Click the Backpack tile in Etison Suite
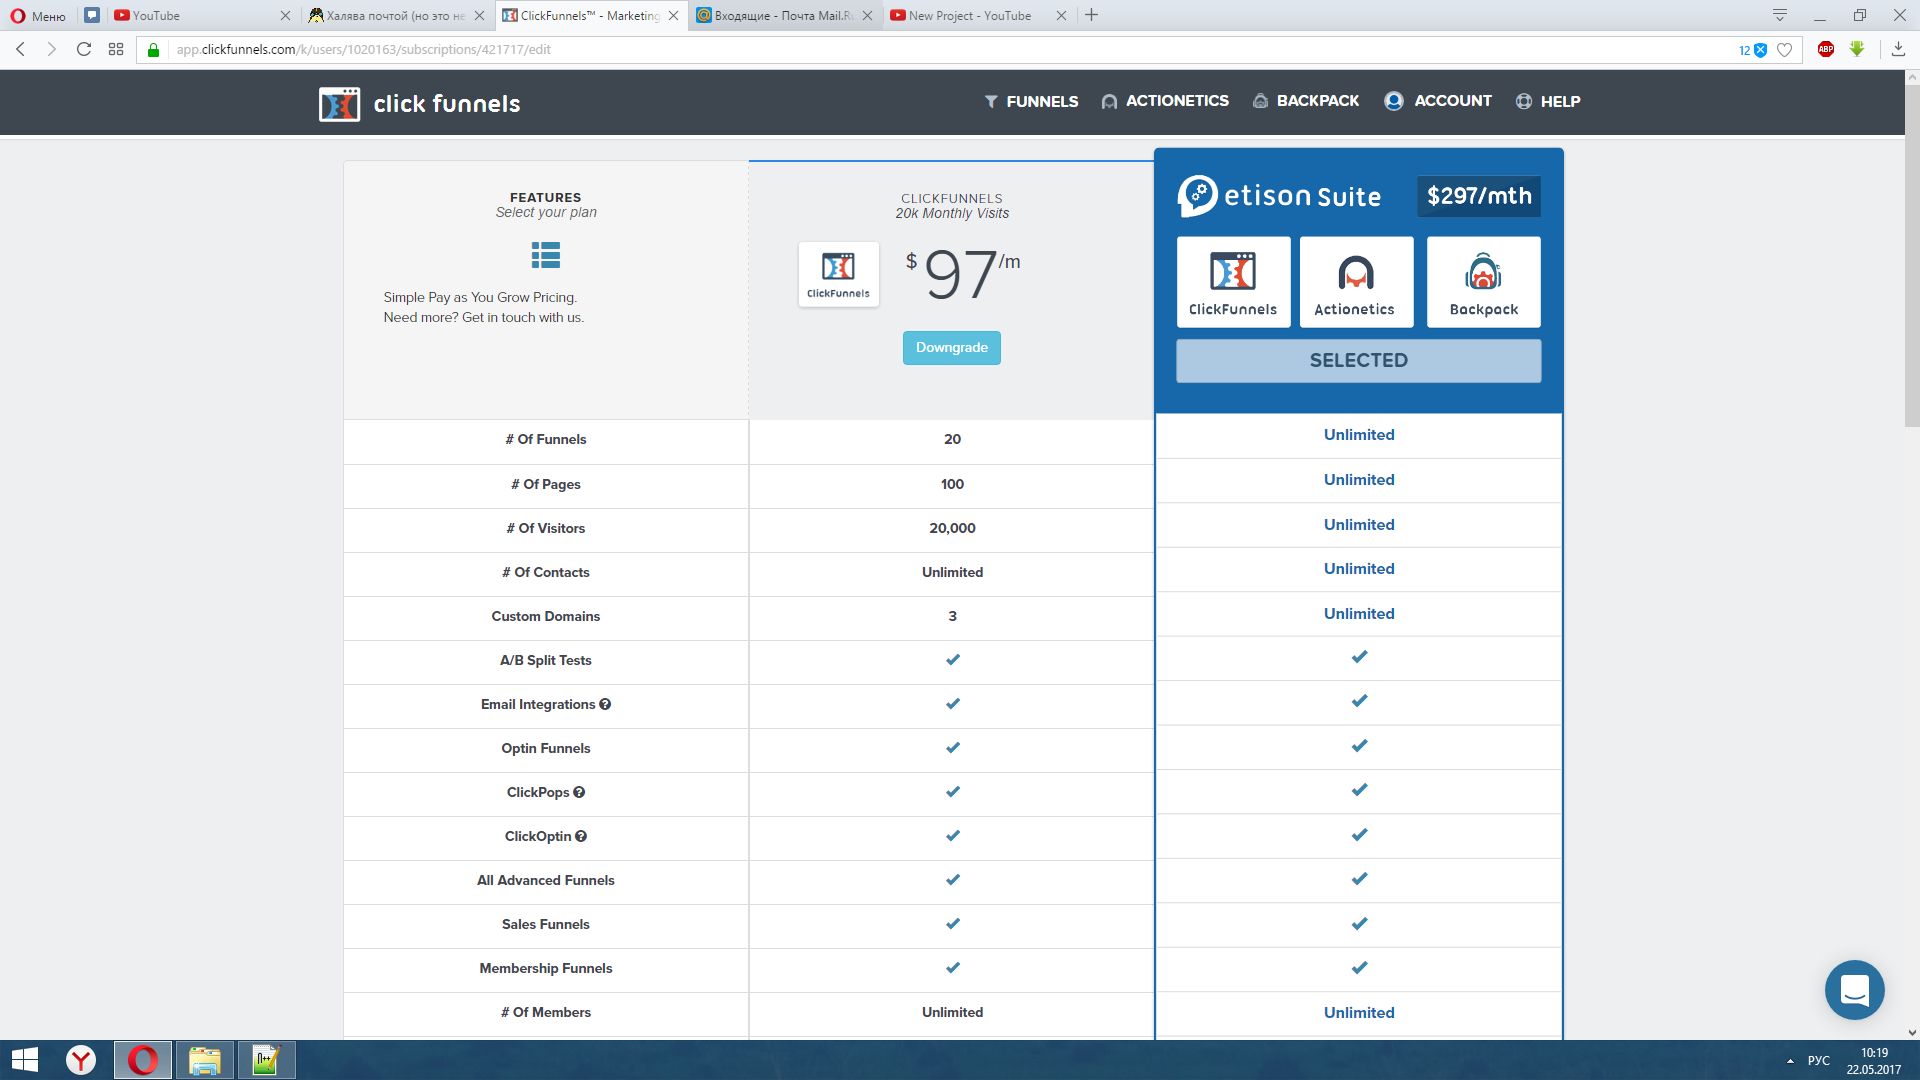The width and height of the screenshot is (1920, 1080). (x=1484, y=282)
